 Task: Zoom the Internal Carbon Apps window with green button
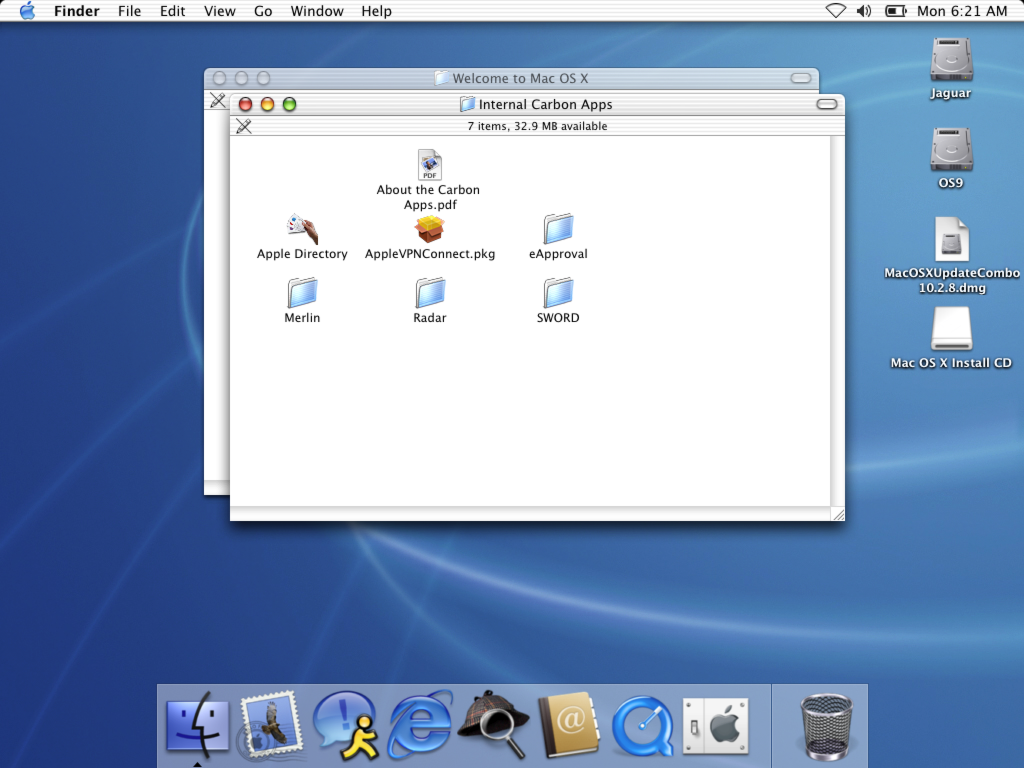(289, 104)
